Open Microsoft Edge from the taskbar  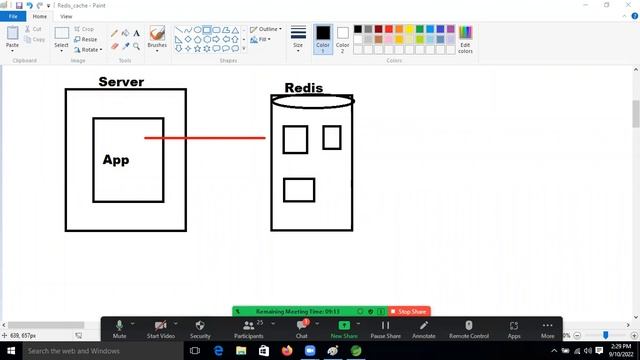(218, 351)
